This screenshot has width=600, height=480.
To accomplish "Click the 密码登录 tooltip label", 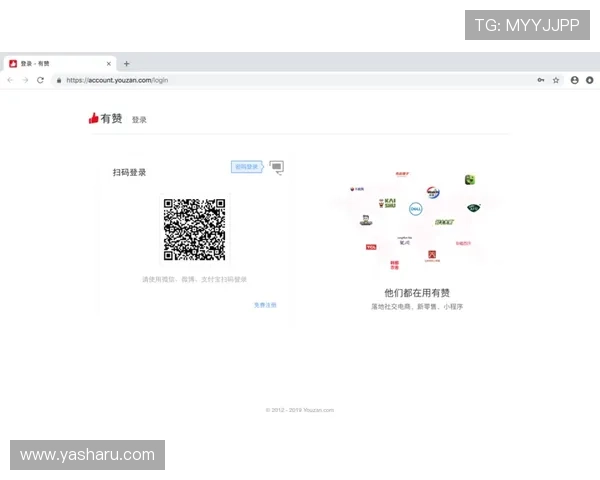I will (247, 167).
